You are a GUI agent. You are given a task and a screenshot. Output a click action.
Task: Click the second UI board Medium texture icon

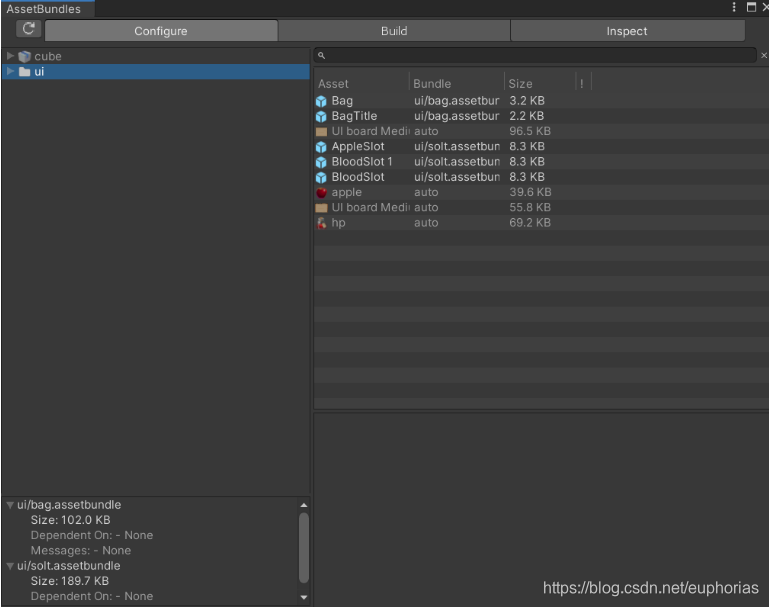(x=321, y=208)
